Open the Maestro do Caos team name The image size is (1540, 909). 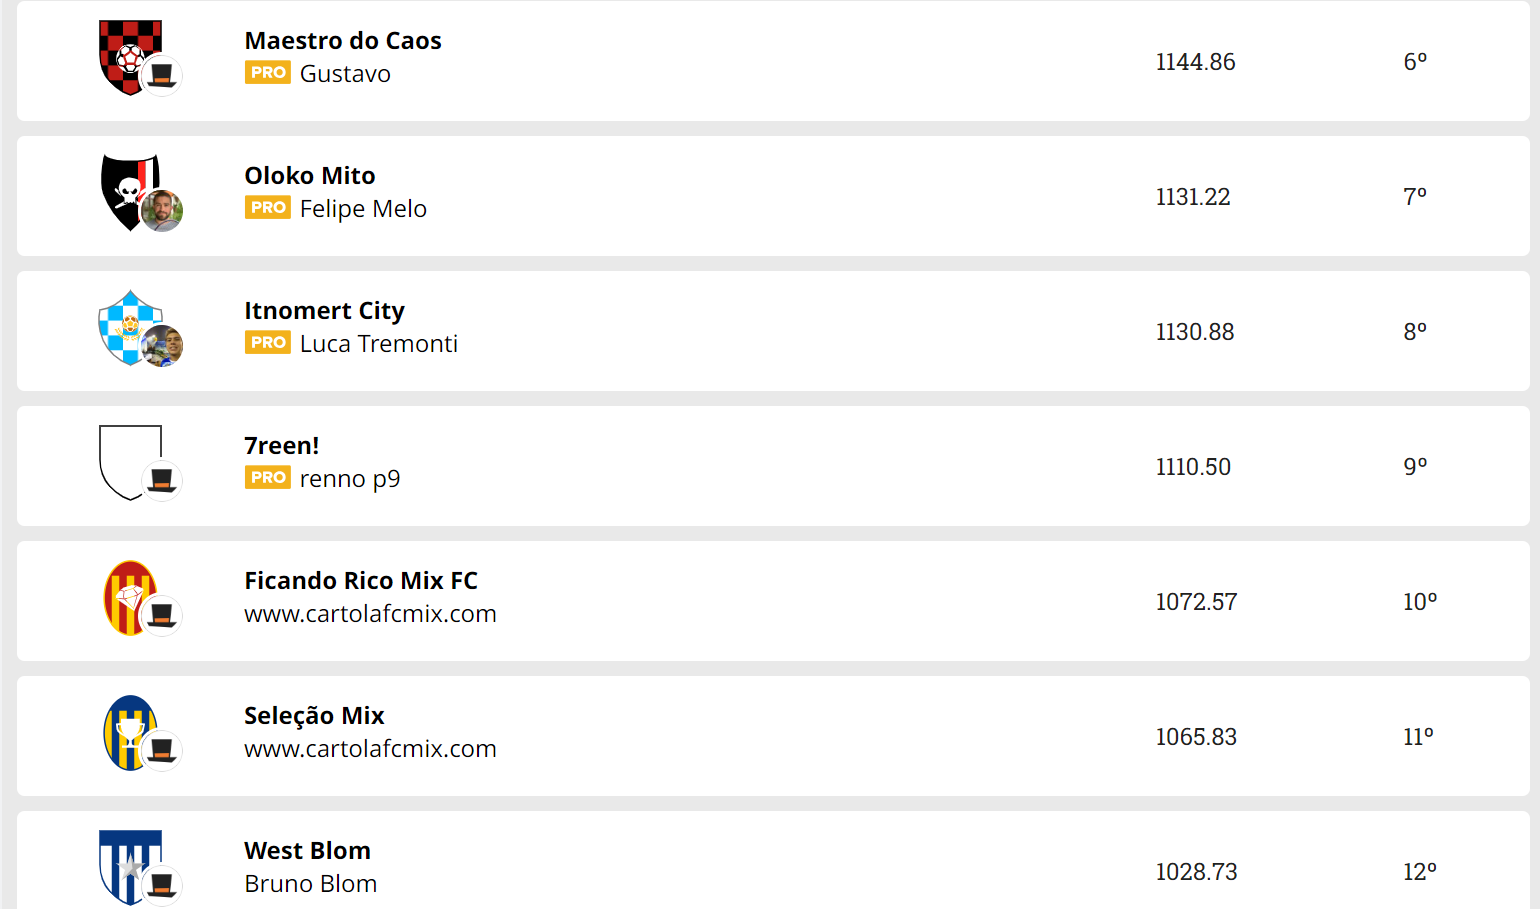tap(343, 41)
